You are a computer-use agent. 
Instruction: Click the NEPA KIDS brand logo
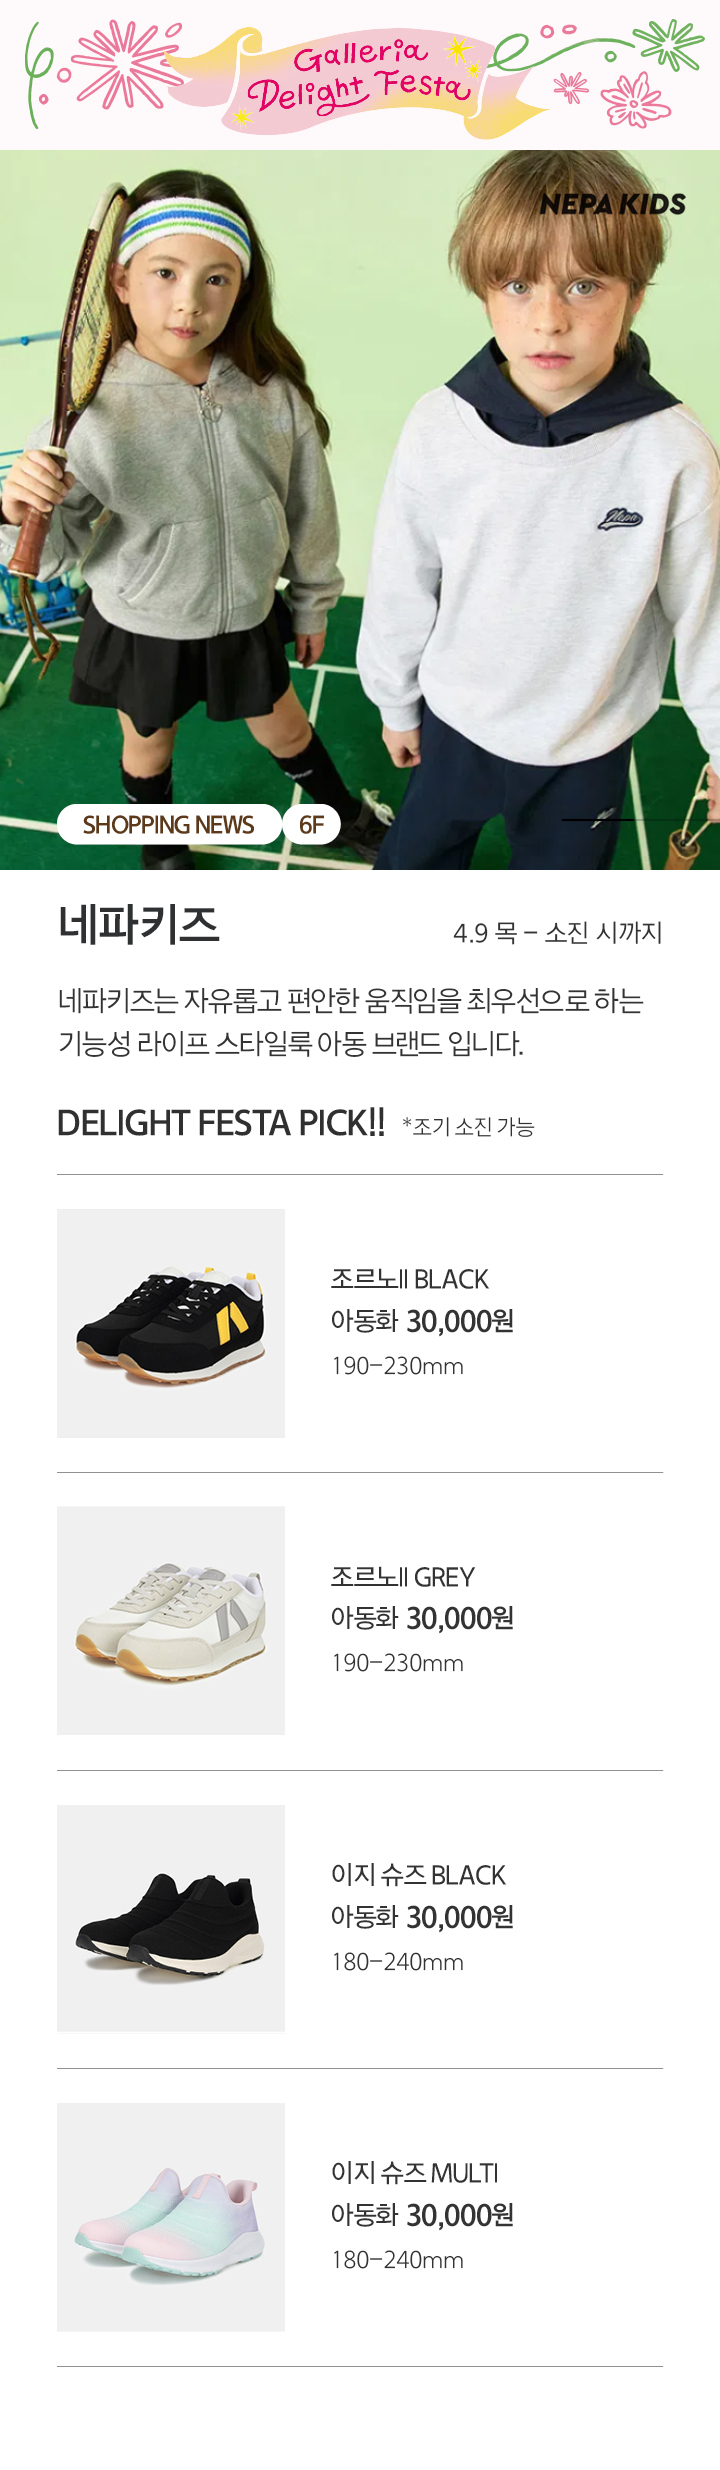tap(612, 205)
